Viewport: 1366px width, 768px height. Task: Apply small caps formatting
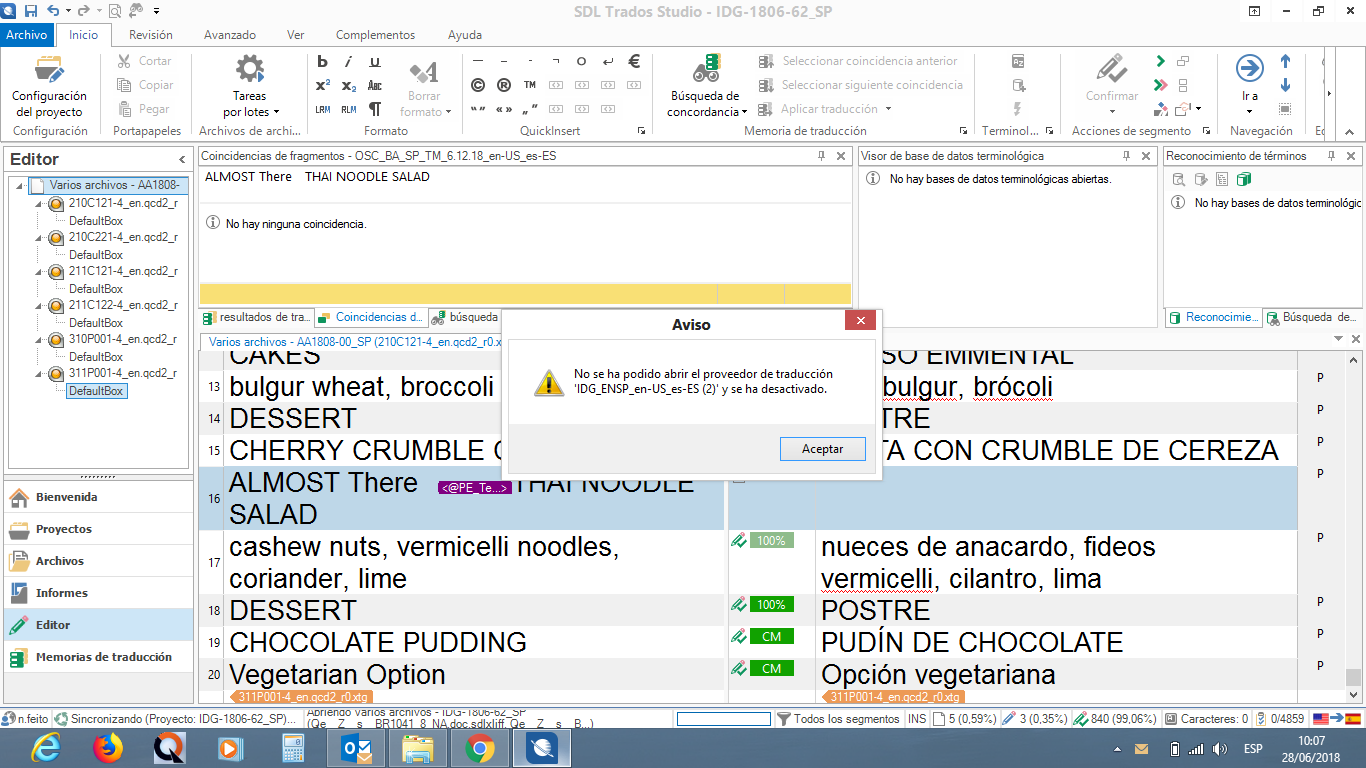375,85
